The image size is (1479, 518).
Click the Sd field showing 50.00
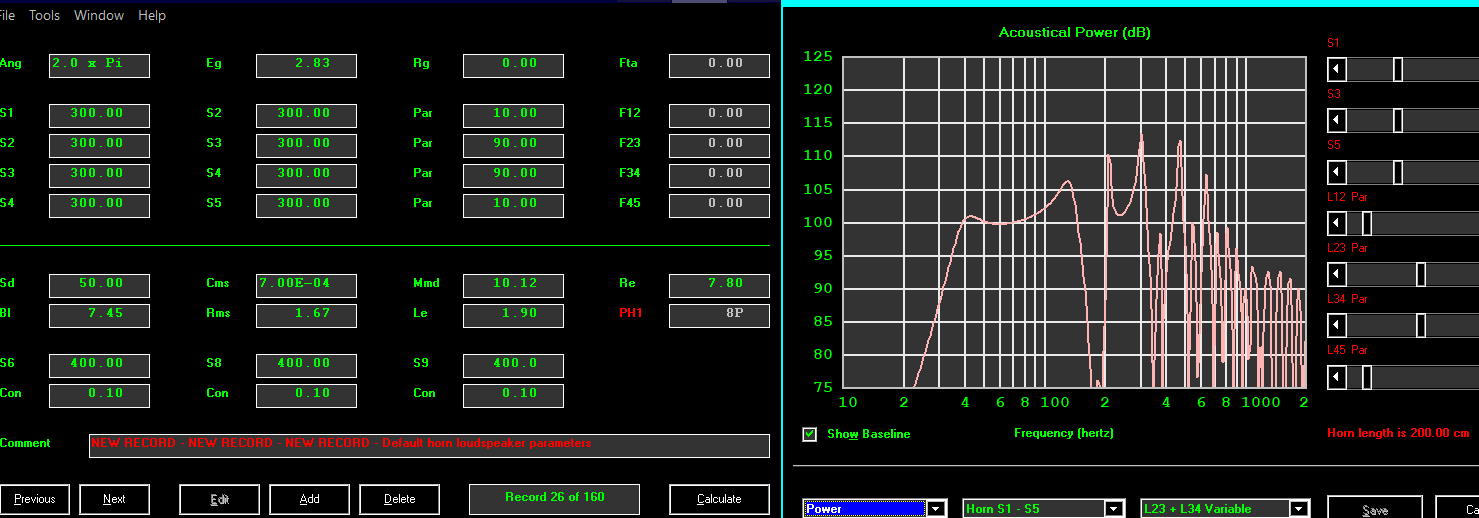pos(99,286)
